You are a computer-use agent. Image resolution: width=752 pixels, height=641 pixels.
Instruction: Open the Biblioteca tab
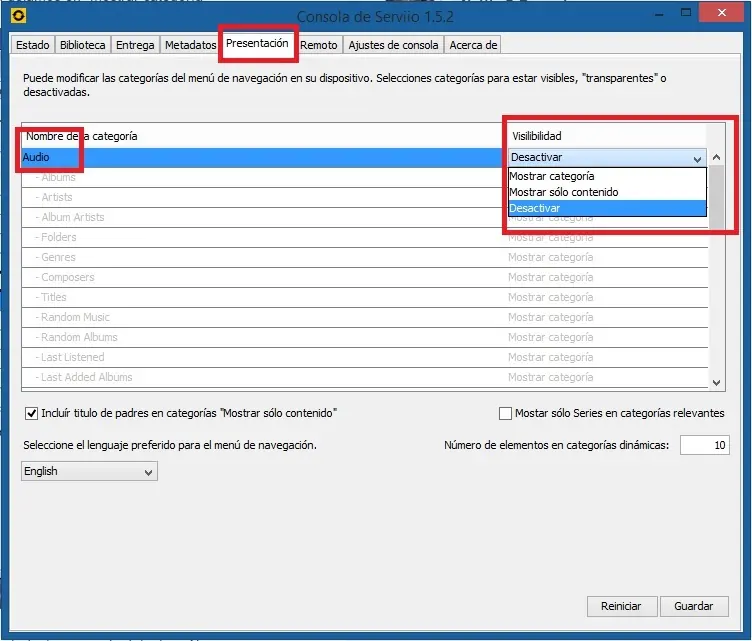click(82, 45)
